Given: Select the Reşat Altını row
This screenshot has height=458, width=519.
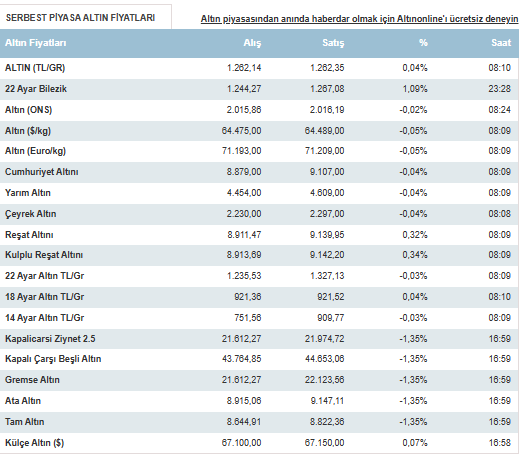Looking at the screenshot, I should click(x=259, y=235).
